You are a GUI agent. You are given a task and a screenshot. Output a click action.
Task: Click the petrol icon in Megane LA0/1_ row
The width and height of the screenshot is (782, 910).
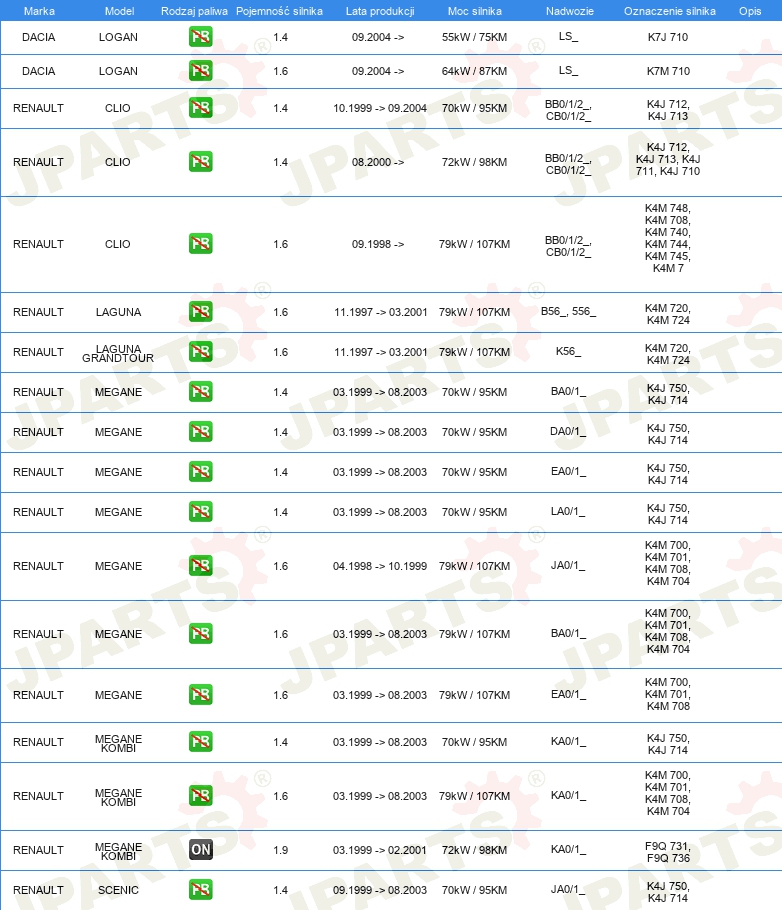200,512
